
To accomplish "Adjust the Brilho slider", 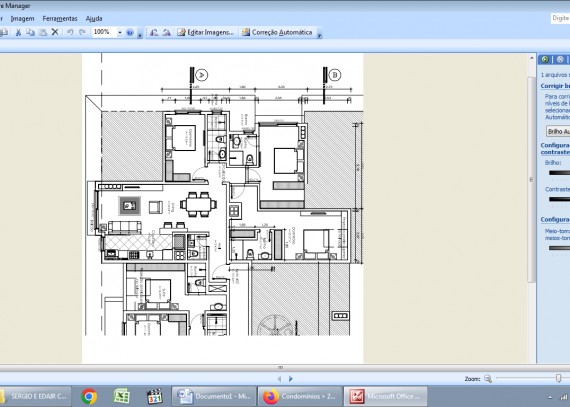I will coord(559,173).
